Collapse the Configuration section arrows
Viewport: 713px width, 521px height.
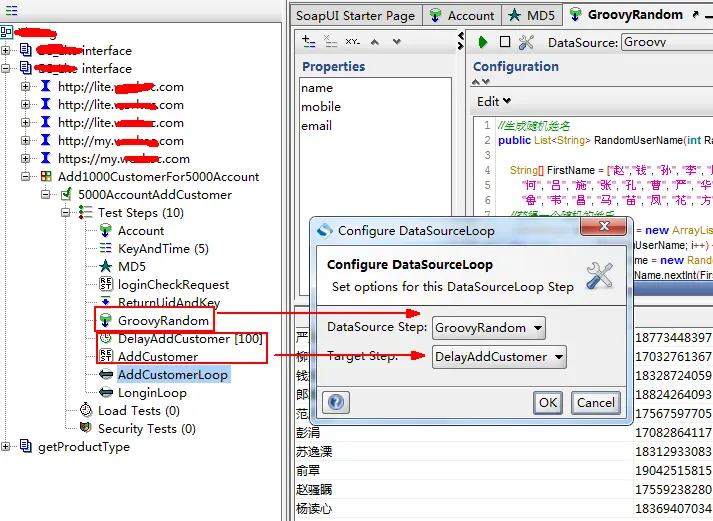pos(481,82)
